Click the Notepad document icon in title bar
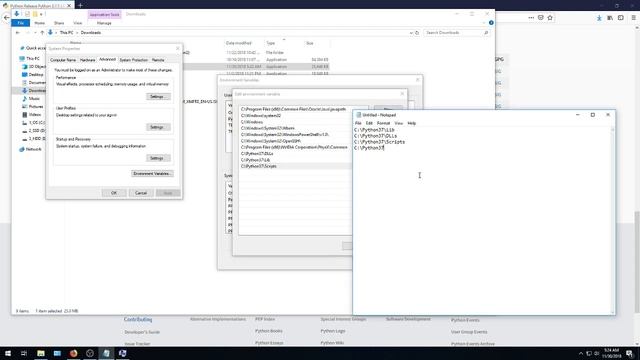The width and height of the screenshot is (640, 360). pos(359,115)
